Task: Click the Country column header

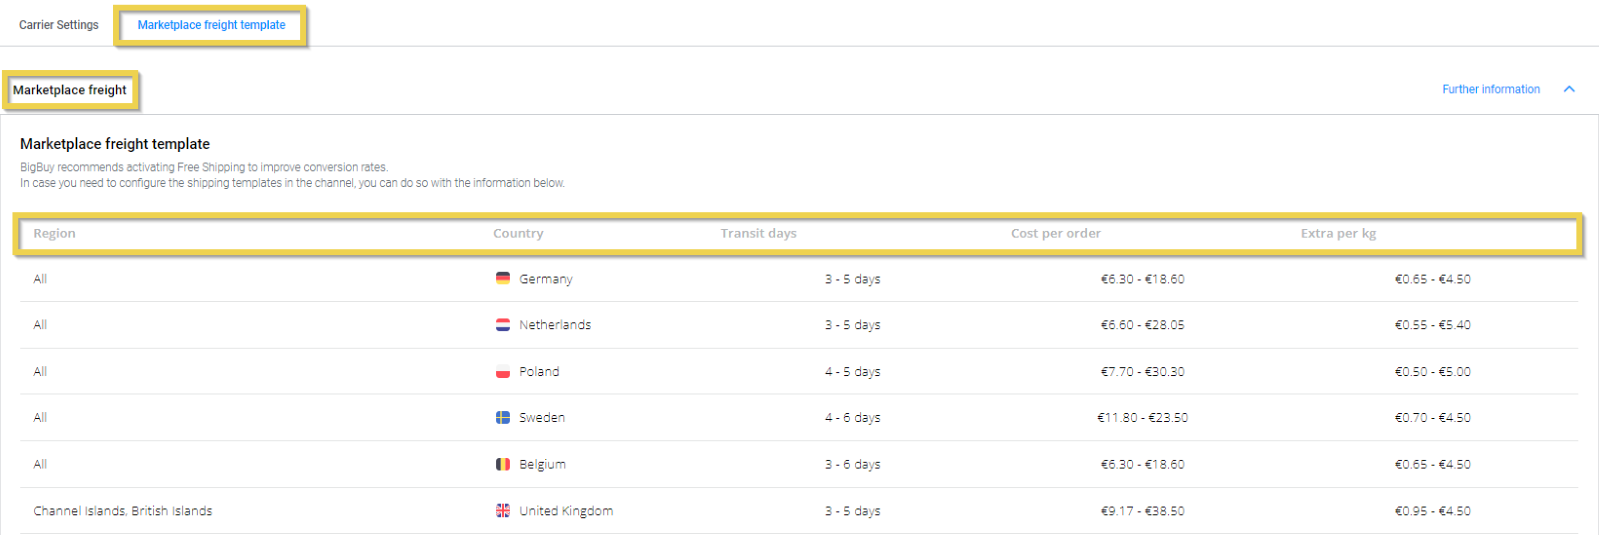Action: pyautogui.click(x=518, y=233)
